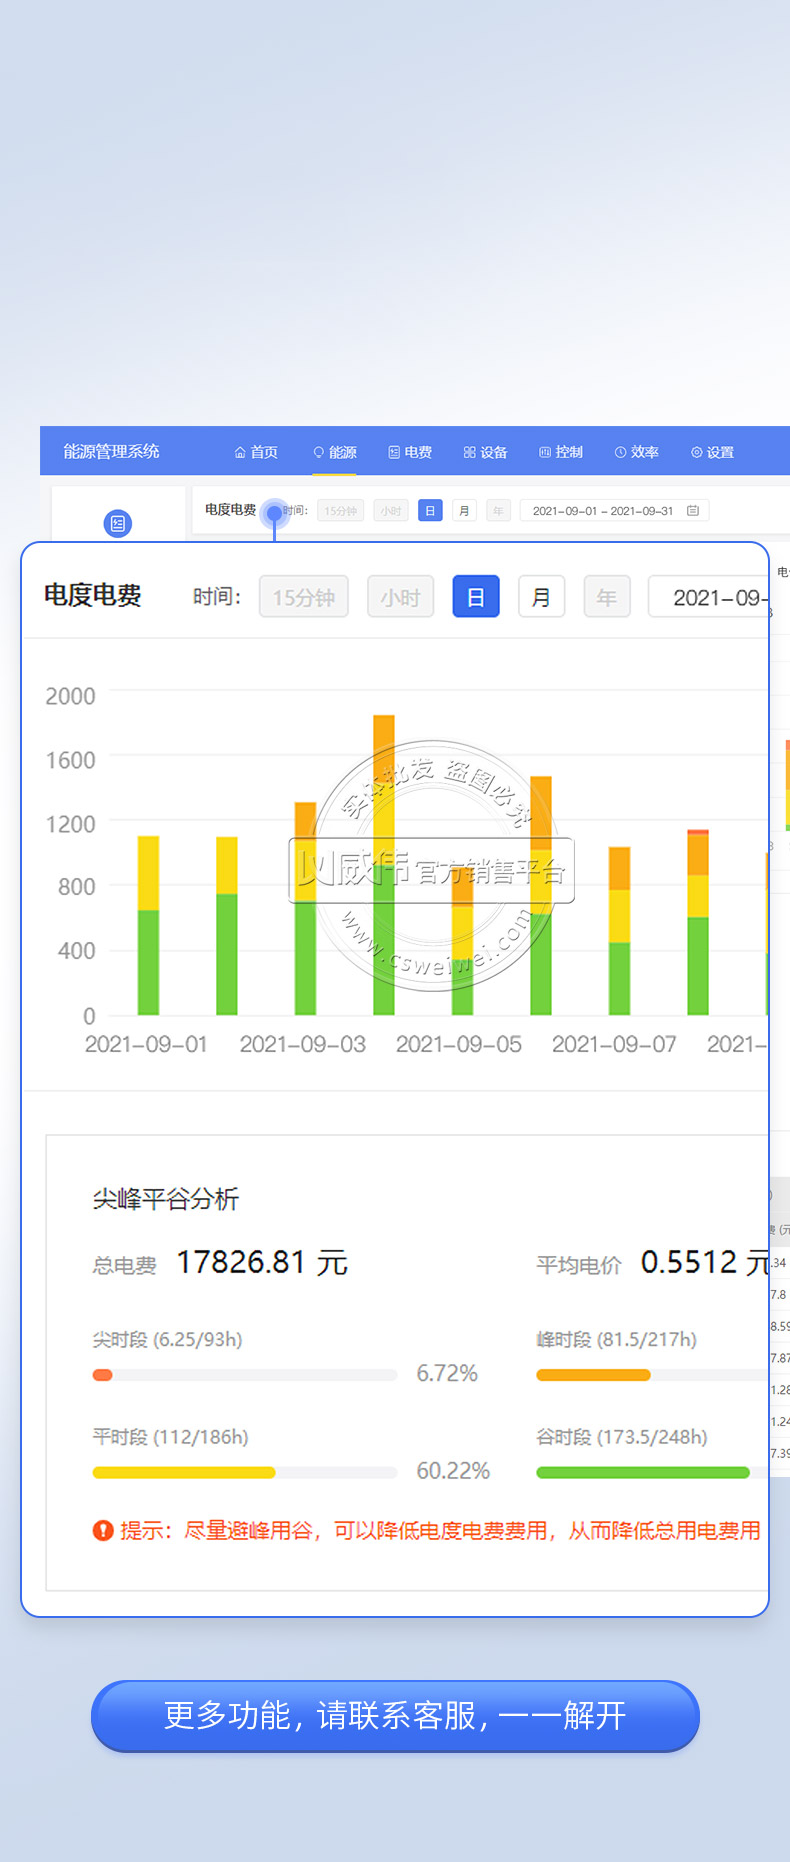The image size is (790, 1862).
Task: Switch to the 电费 tab
Action: (410, 452)
